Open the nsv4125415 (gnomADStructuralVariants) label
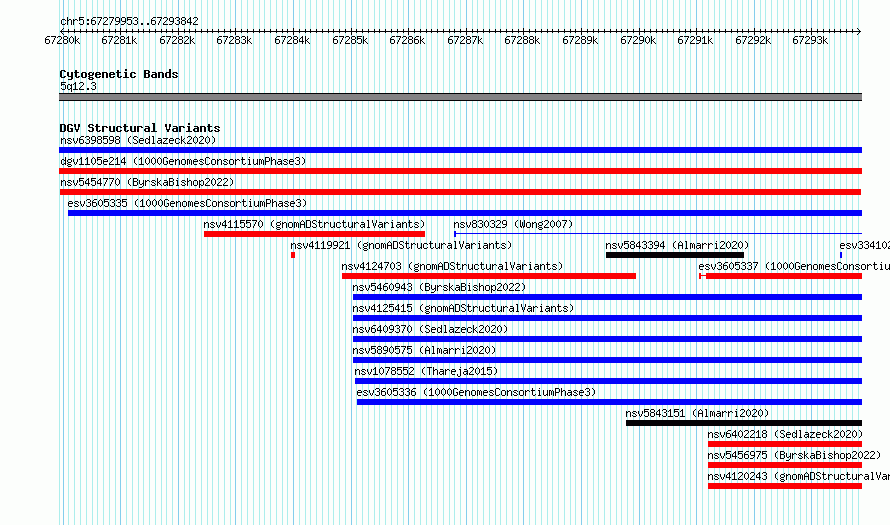Screen dimensions: 890x525 (x=463, y=308)
